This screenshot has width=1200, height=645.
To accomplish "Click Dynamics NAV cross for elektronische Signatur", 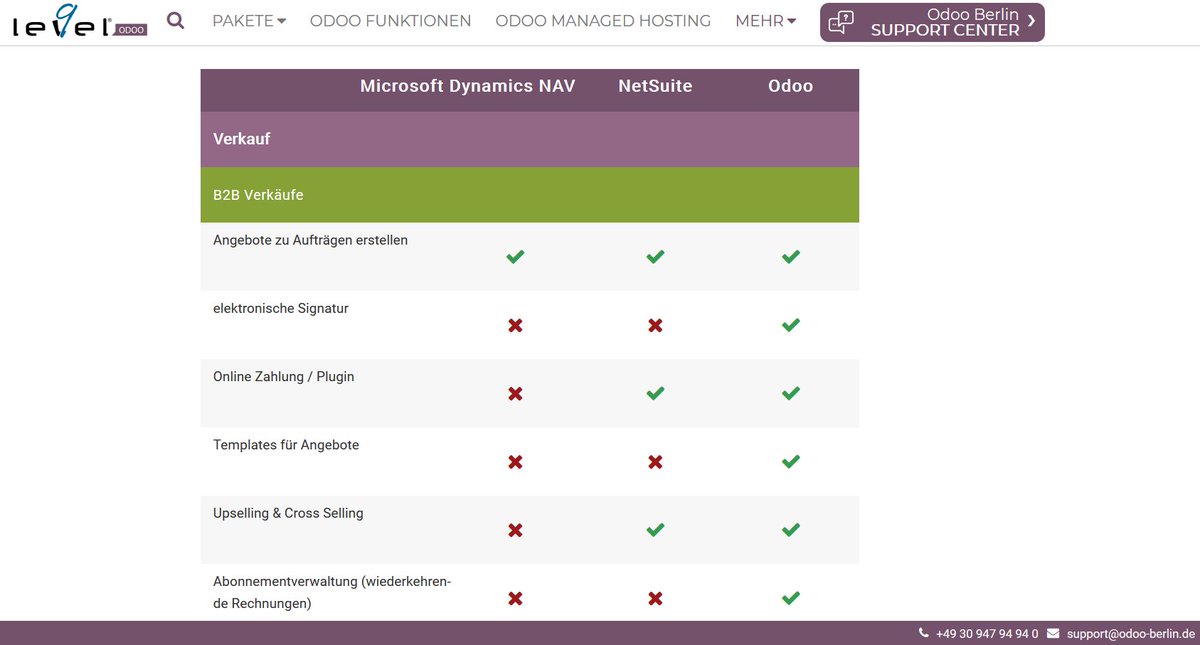I will tap(515, 325).
